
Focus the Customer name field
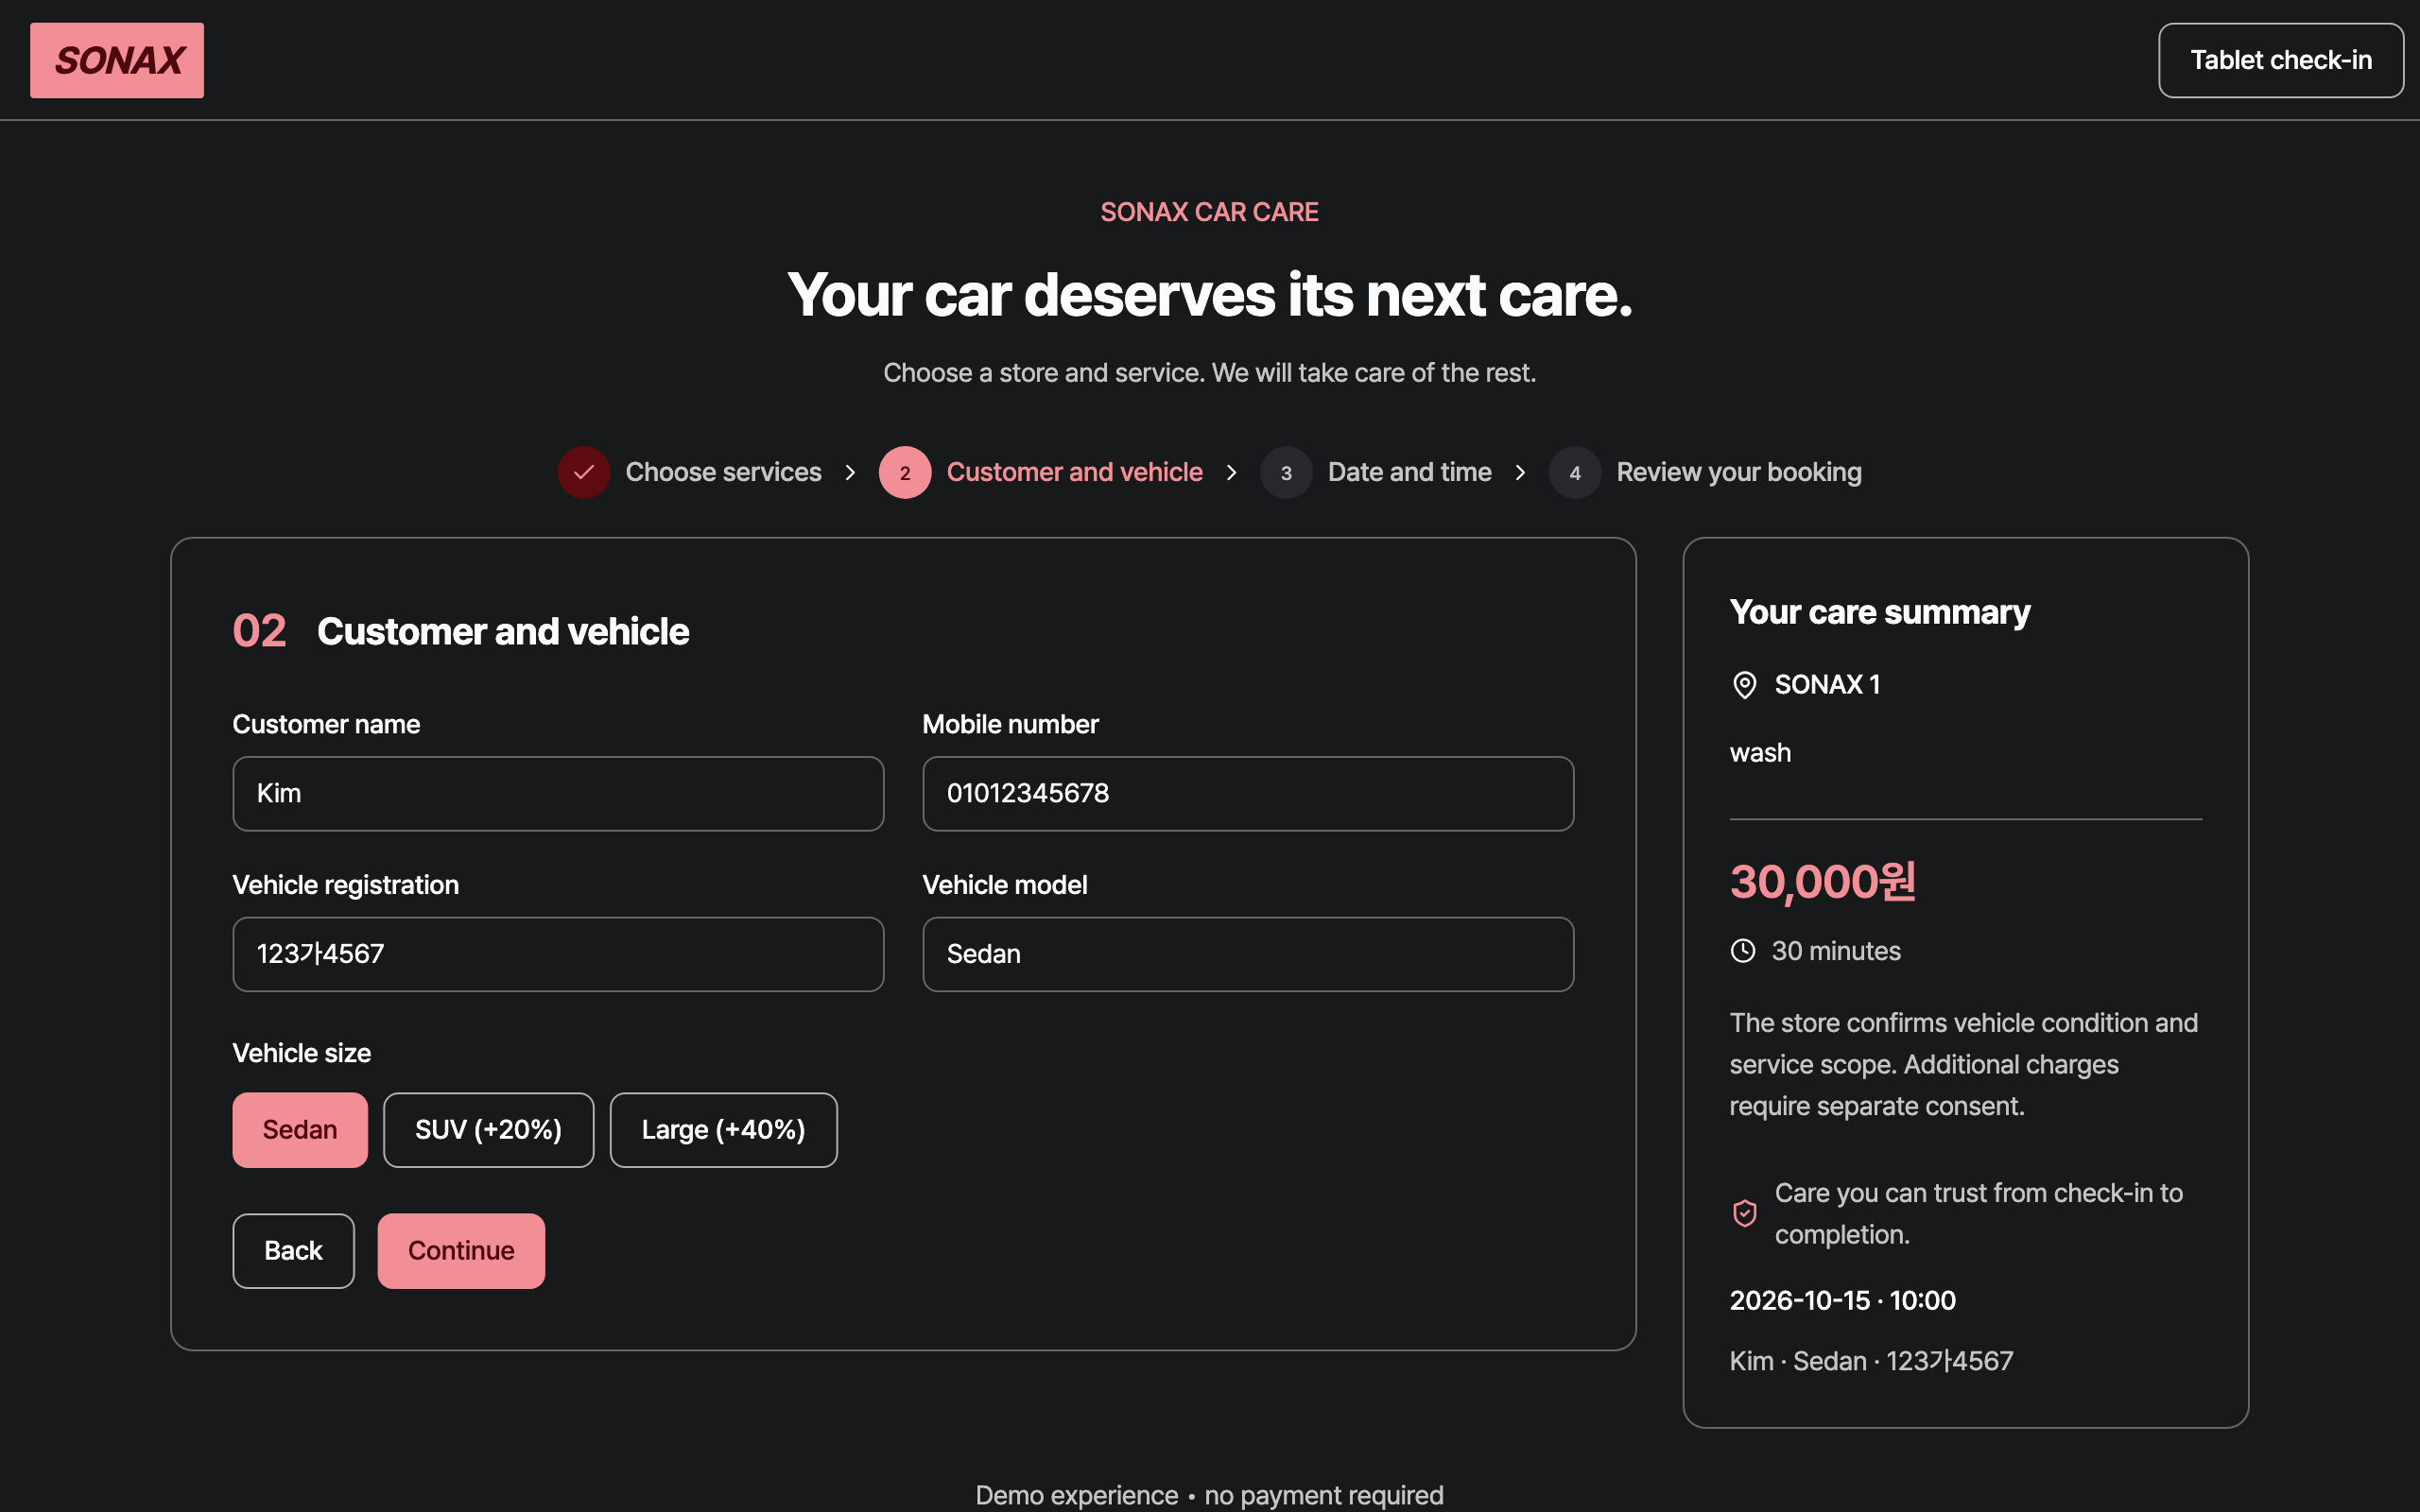click(x=558, y=794)
